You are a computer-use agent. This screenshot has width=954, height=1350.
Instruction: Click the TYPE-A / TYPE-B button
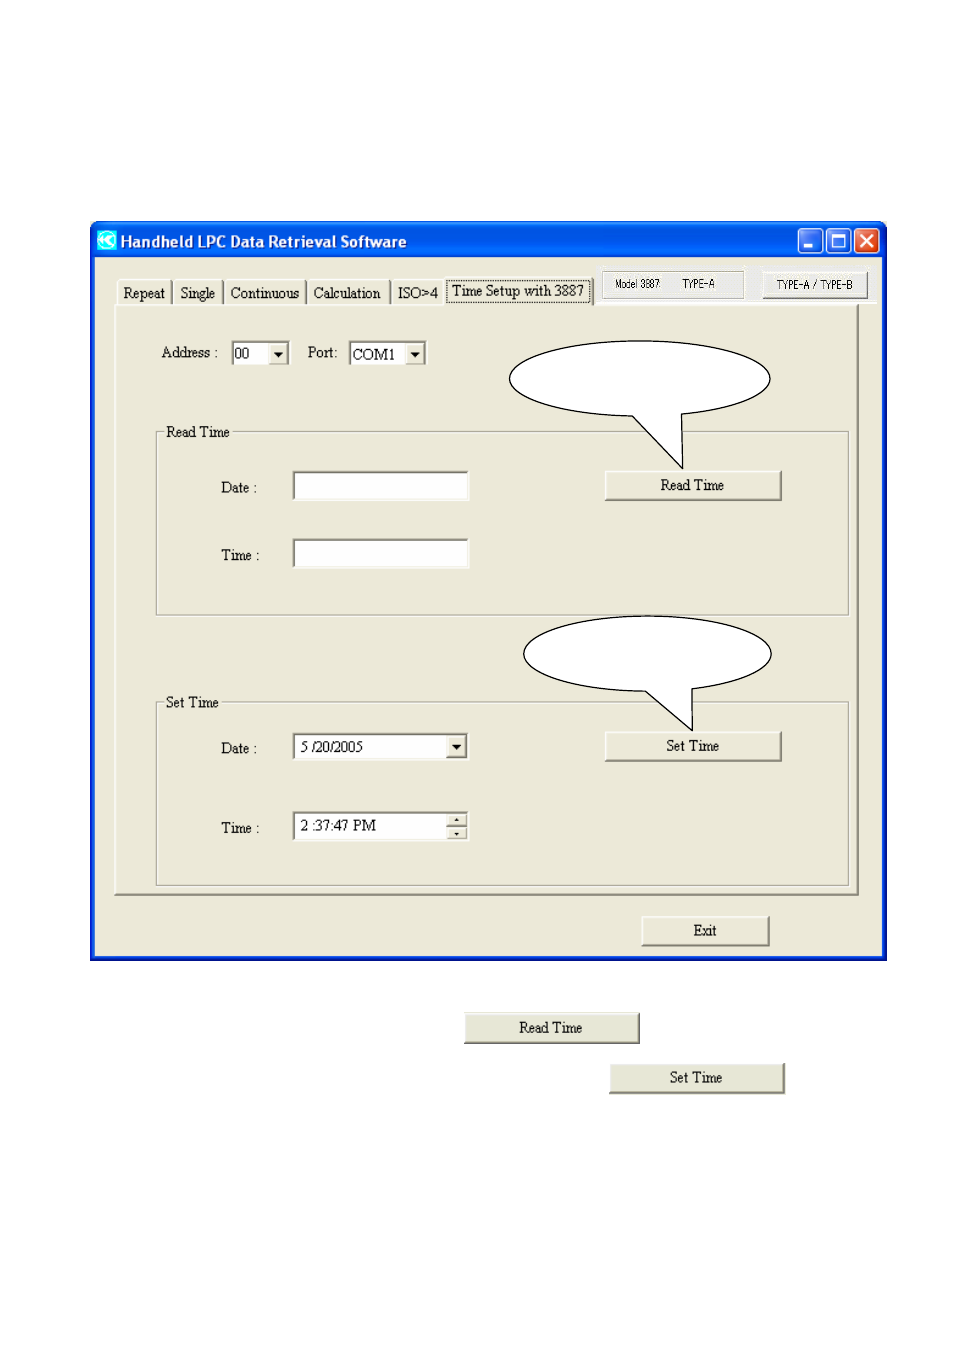814,284
